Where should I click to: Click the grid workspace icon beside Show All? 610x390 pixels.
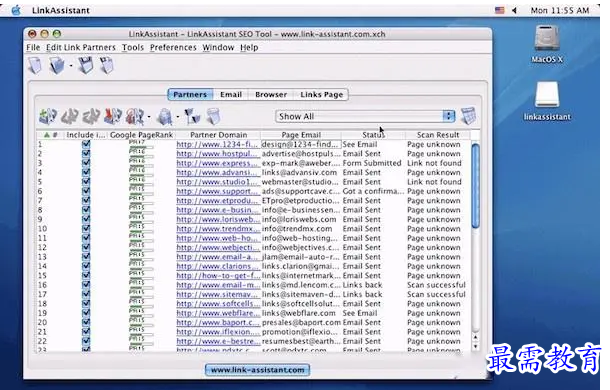pyautogui.click(x=468, y=116)
